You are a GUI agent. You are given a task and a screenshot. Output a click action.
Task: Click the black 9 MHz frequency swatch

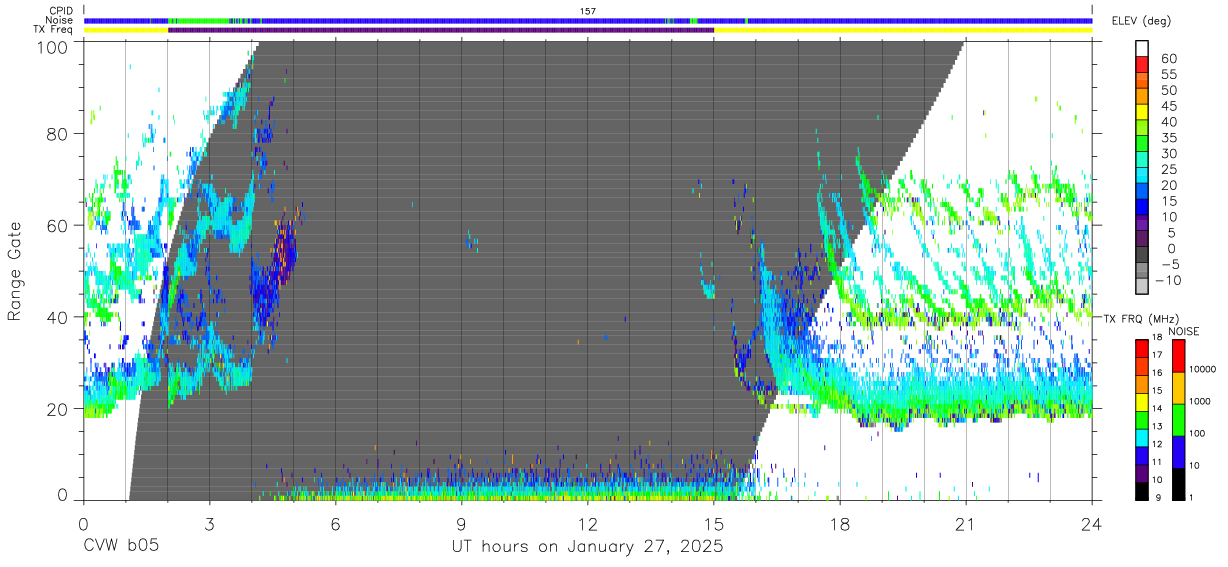[1143, 492]
